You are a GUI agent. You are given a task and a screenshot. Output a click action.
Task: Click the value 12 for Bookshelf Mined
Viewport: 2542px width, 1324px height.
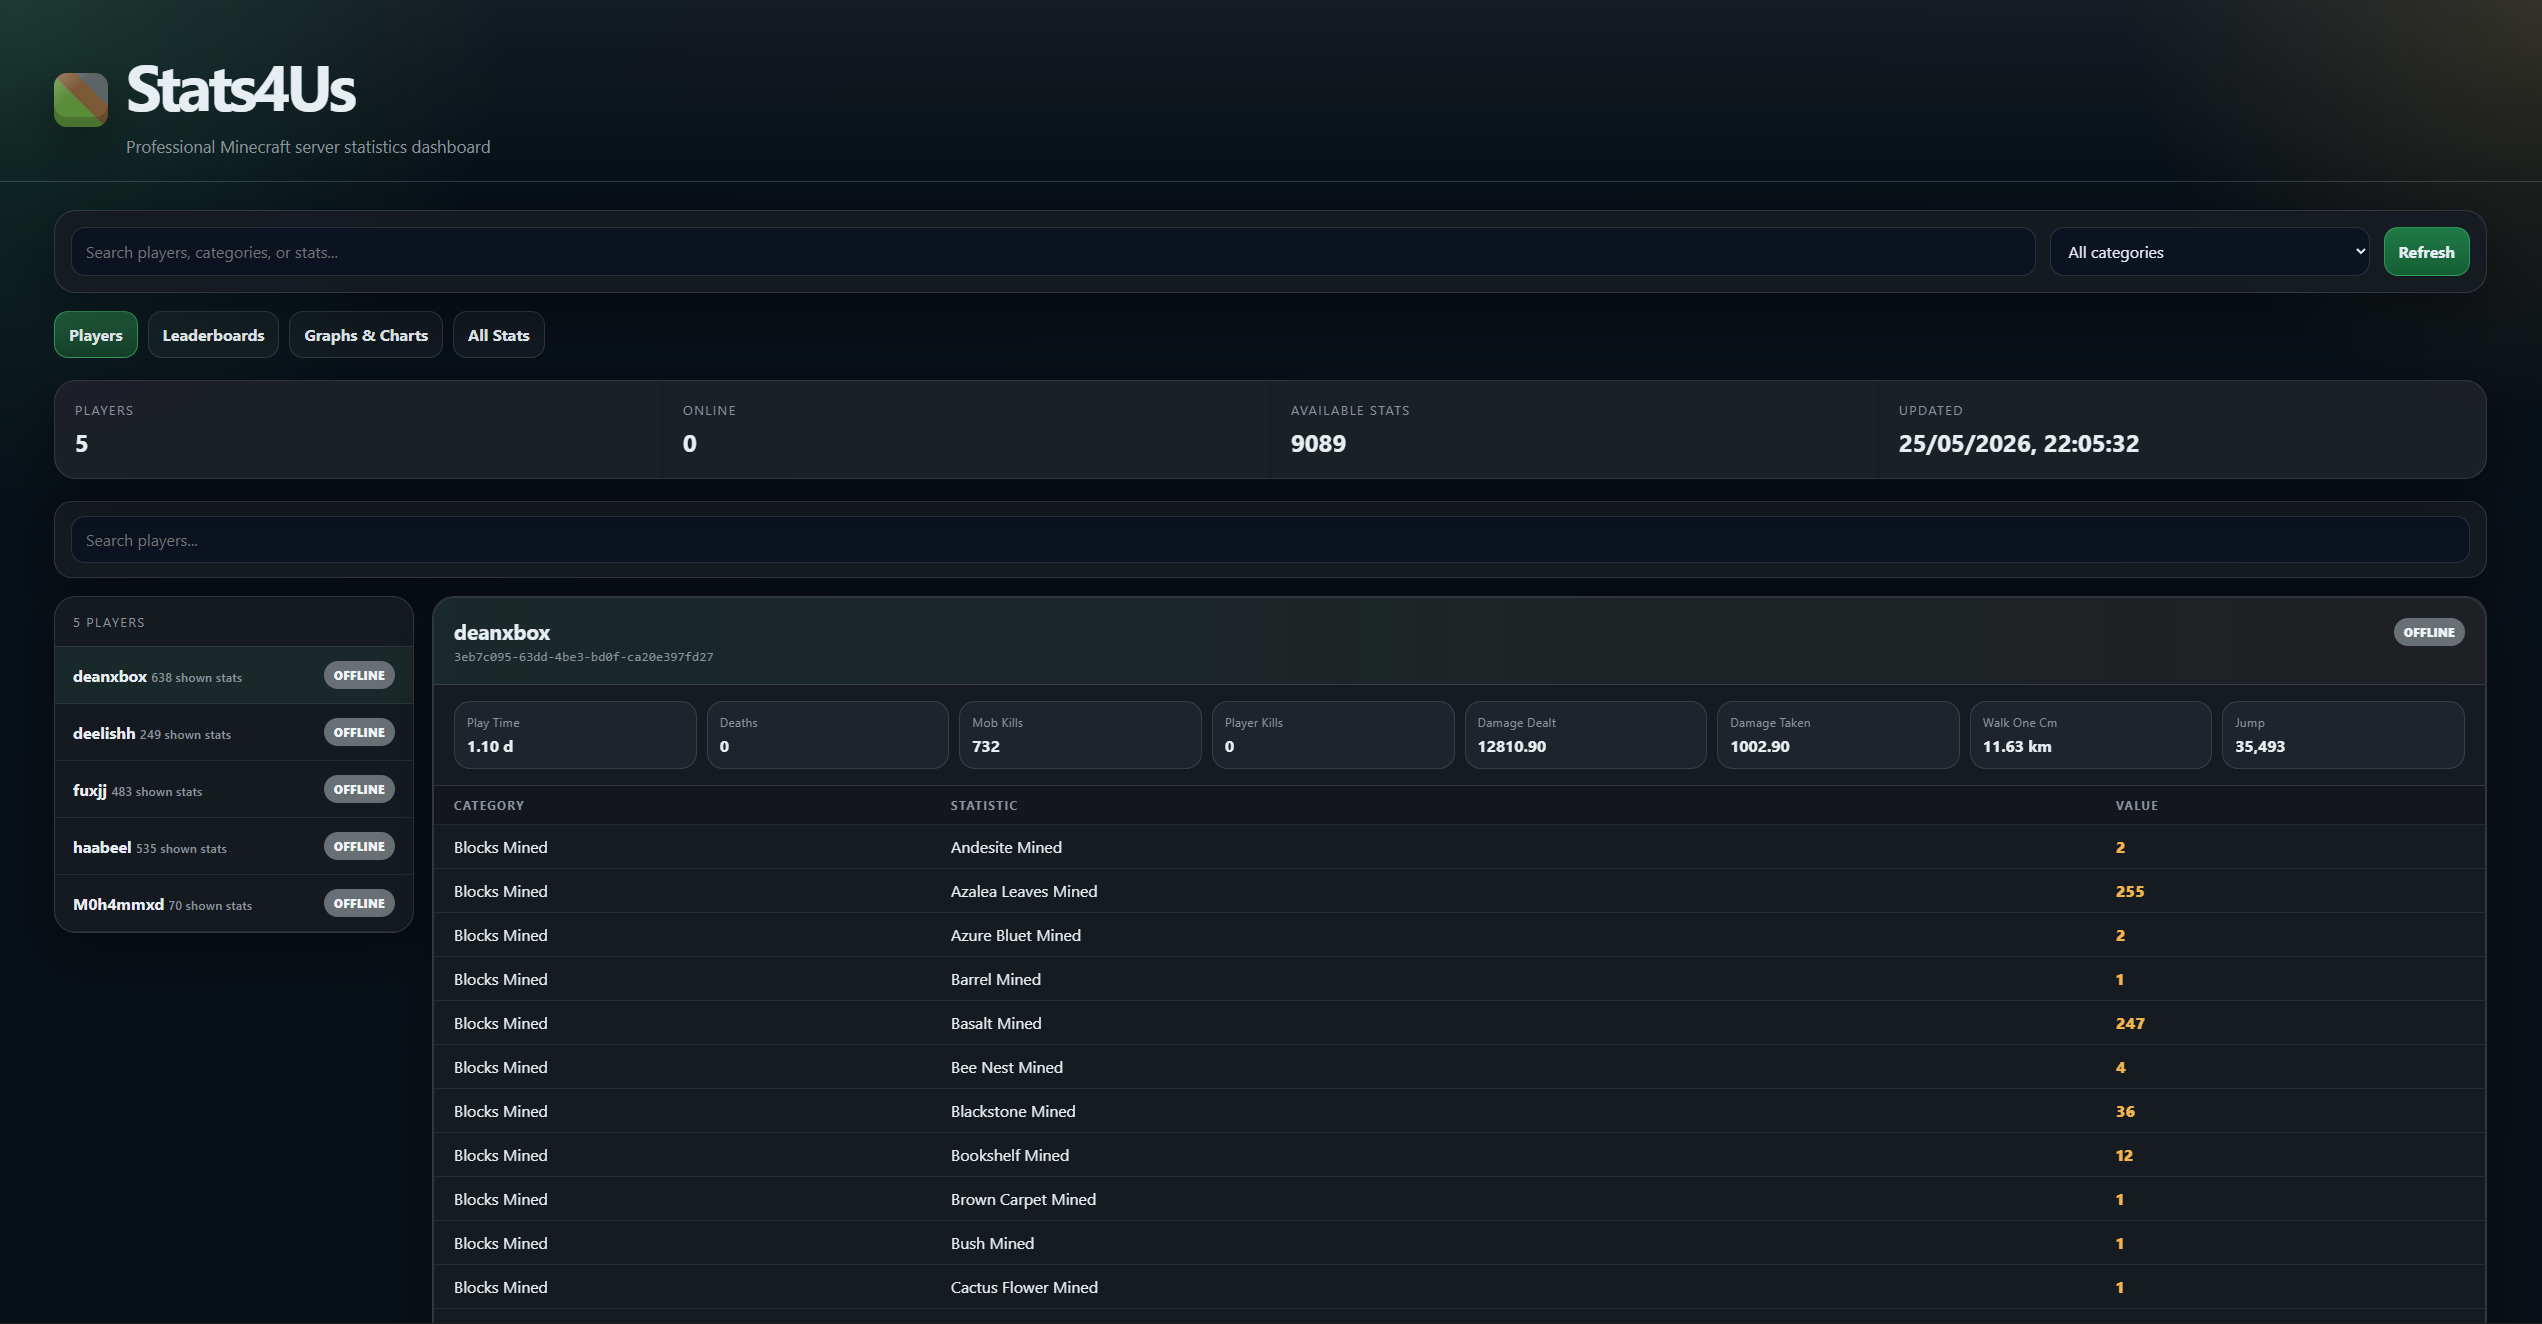pyautogui.click(x=2124, y=1155)
